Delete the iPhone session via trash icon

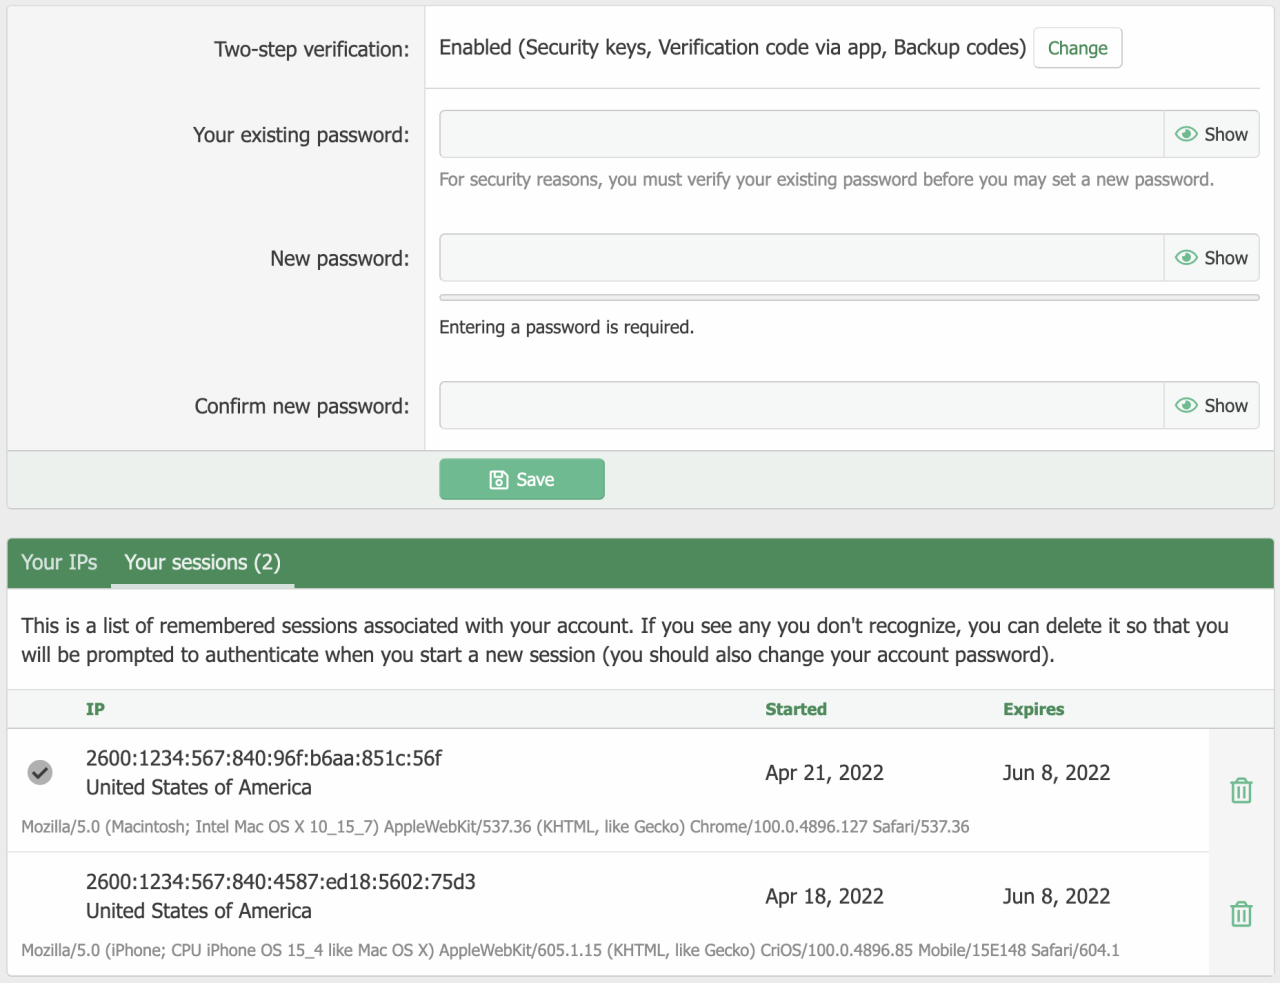pos(1241,913)
